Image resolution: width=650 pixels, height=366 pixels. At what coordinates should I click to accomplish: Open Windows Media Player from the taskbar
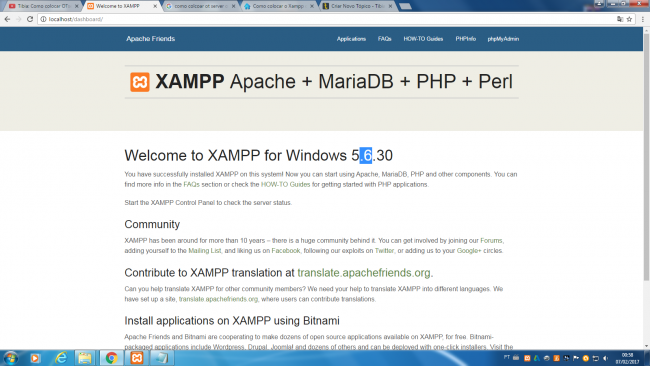tap(35, 358)
